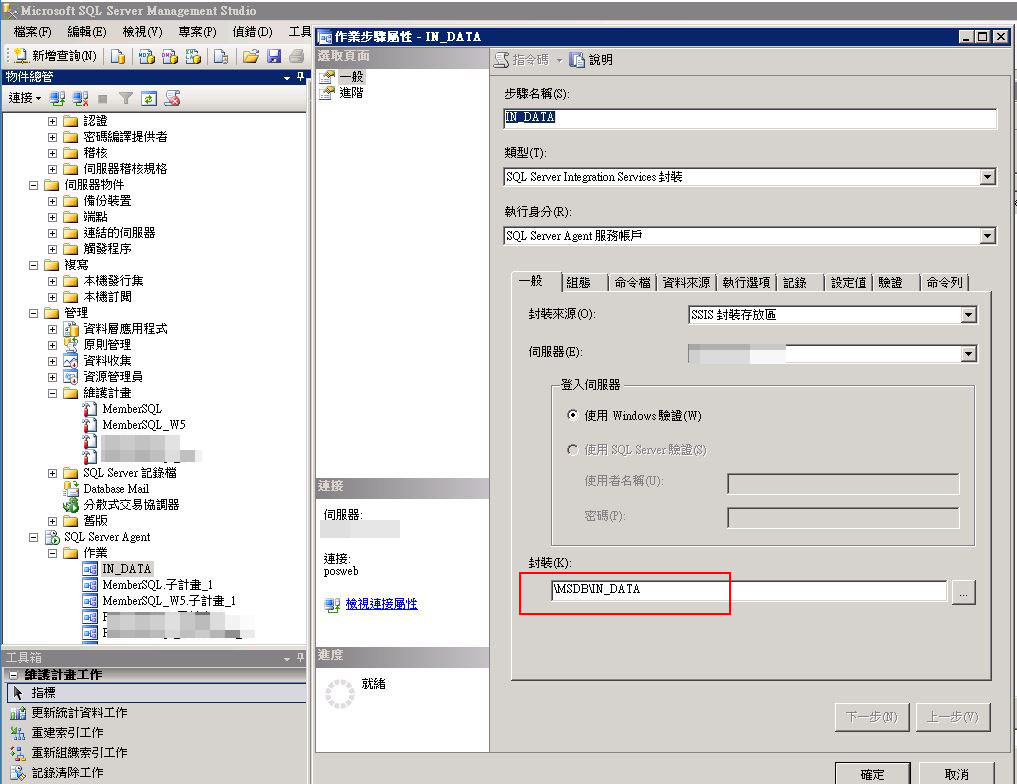Select the 分散式交易協調器 icon
The image size is (1017, 784).
71,505
